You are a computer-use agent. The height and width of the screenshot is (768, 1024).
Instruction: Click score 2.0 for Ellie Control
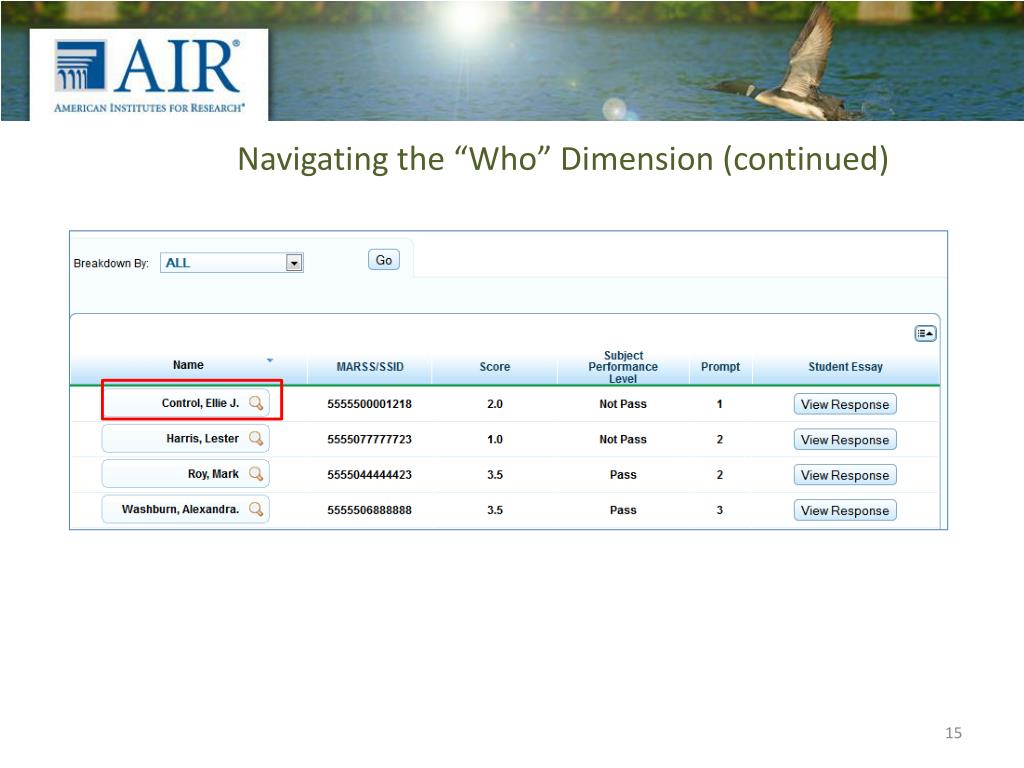click(494, 404)
